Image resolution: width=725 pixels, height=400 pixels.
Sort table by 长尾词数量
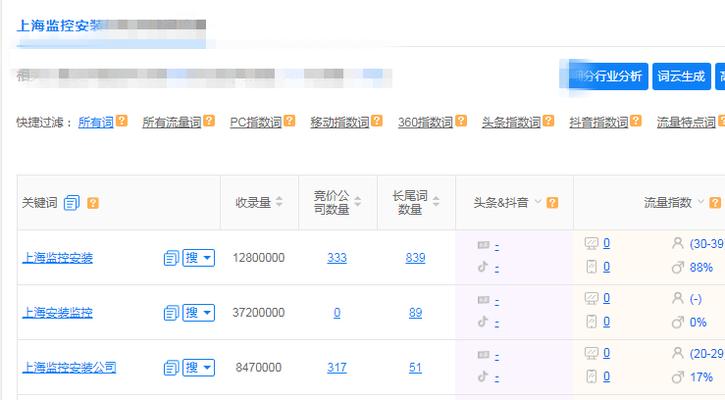click(x=436, y=202)
